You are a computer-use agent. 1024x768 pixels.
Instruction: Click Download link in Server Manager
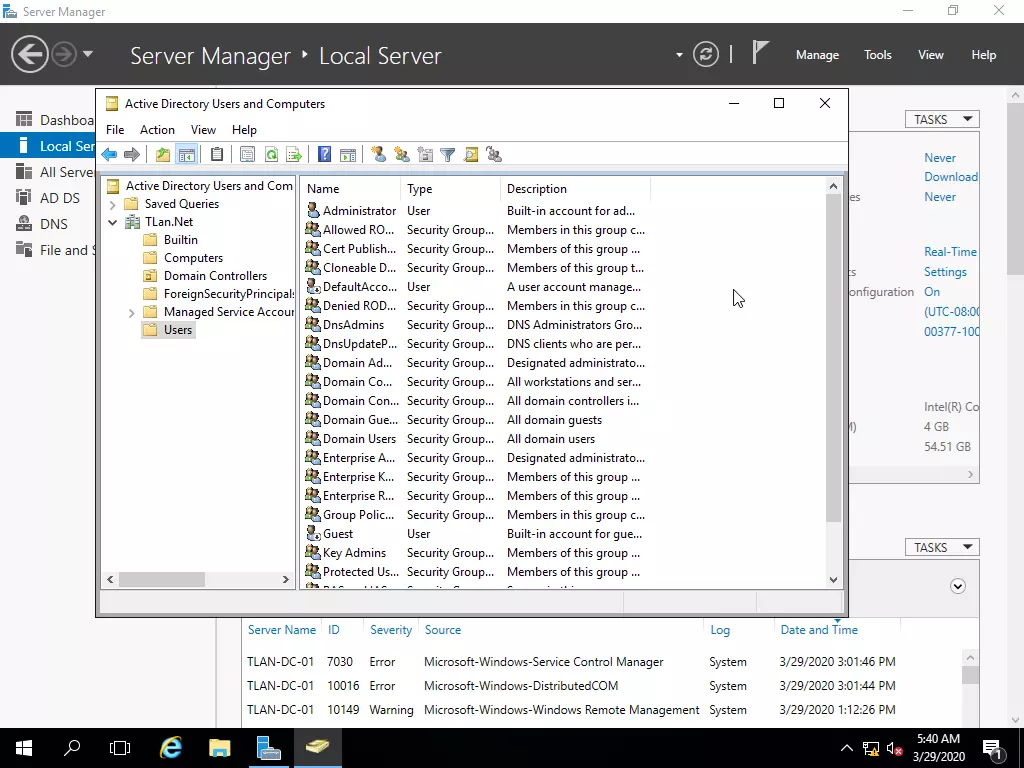[x=950, y=177]
